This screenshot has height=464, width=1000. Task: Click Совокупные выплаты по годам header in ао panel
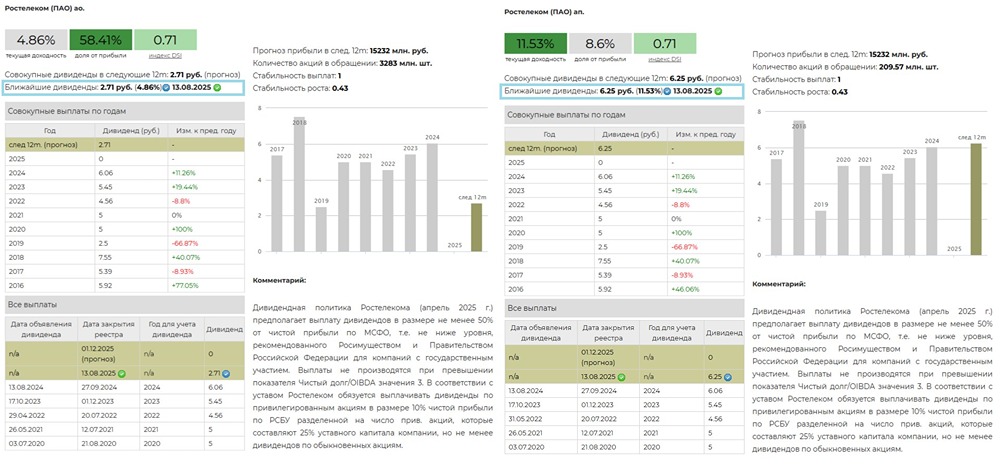pos(125,110)
